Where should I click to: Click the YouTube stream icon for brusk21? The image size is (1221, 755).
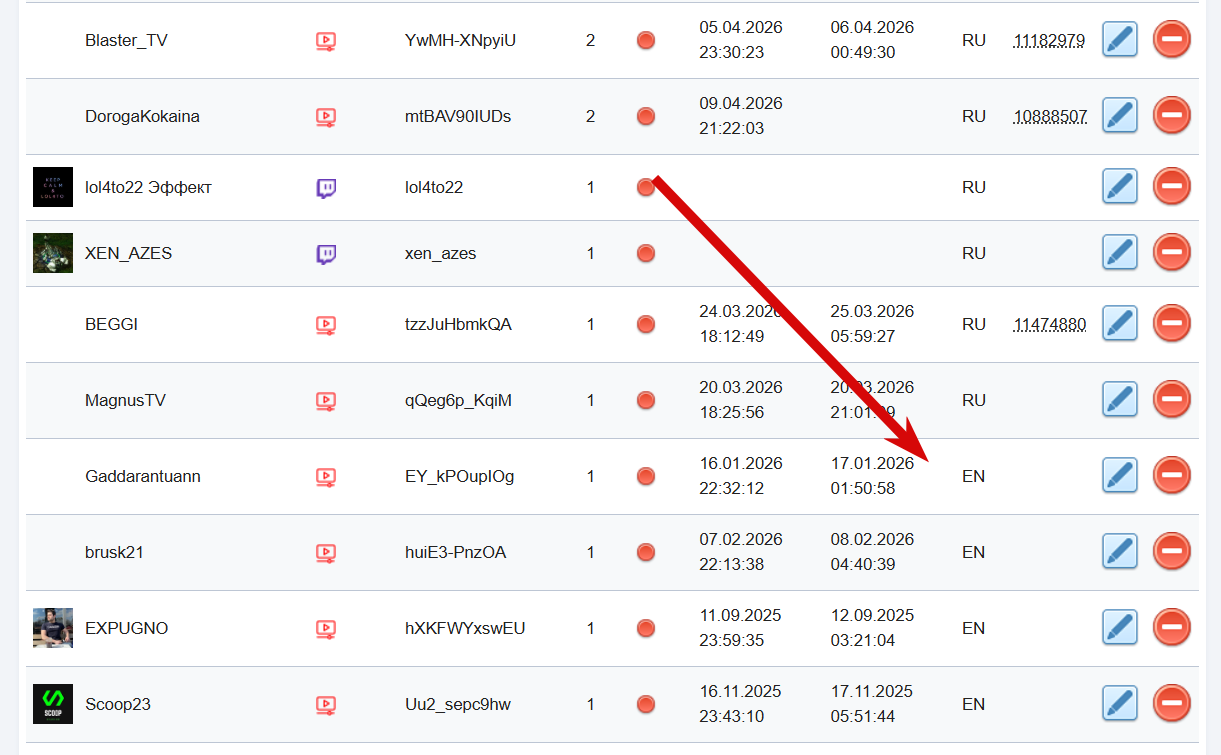coord(326,553)
